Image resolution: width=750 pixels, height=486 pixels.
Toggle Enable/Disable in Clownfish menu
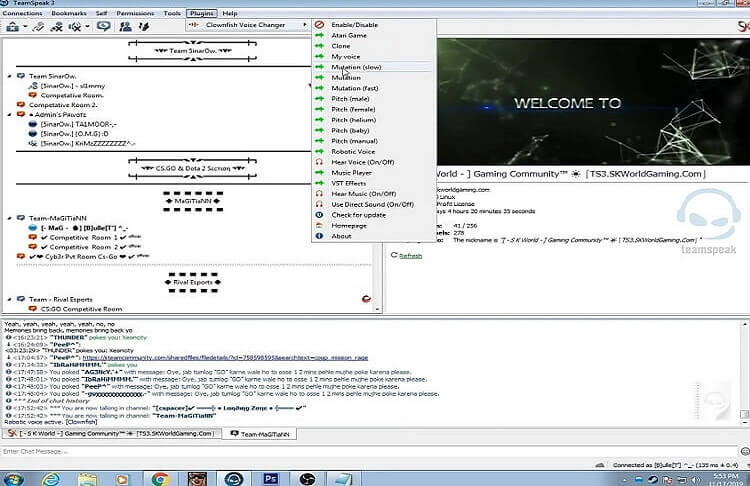click(x=373, y=25)
